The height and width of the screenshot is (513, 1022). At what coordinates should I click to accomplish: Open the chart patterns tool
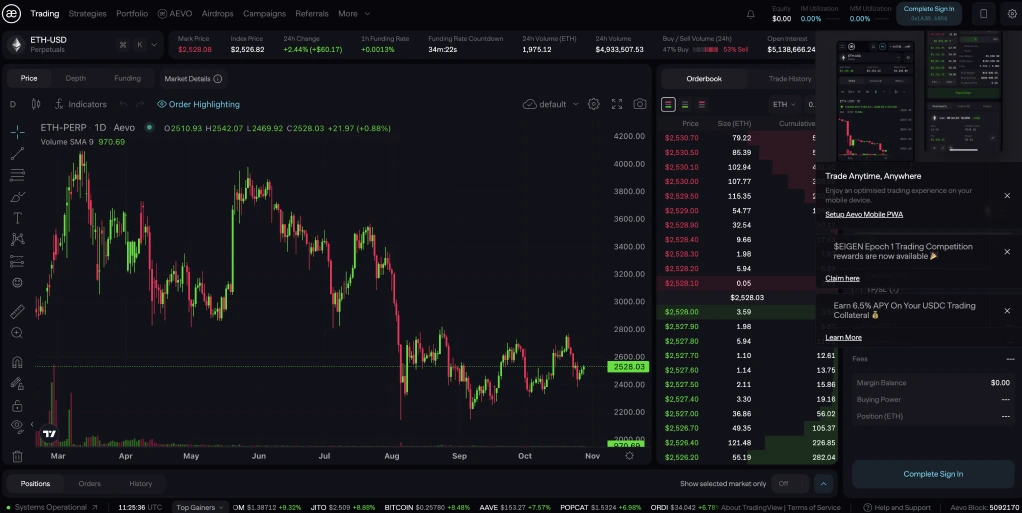pos(18,239)
